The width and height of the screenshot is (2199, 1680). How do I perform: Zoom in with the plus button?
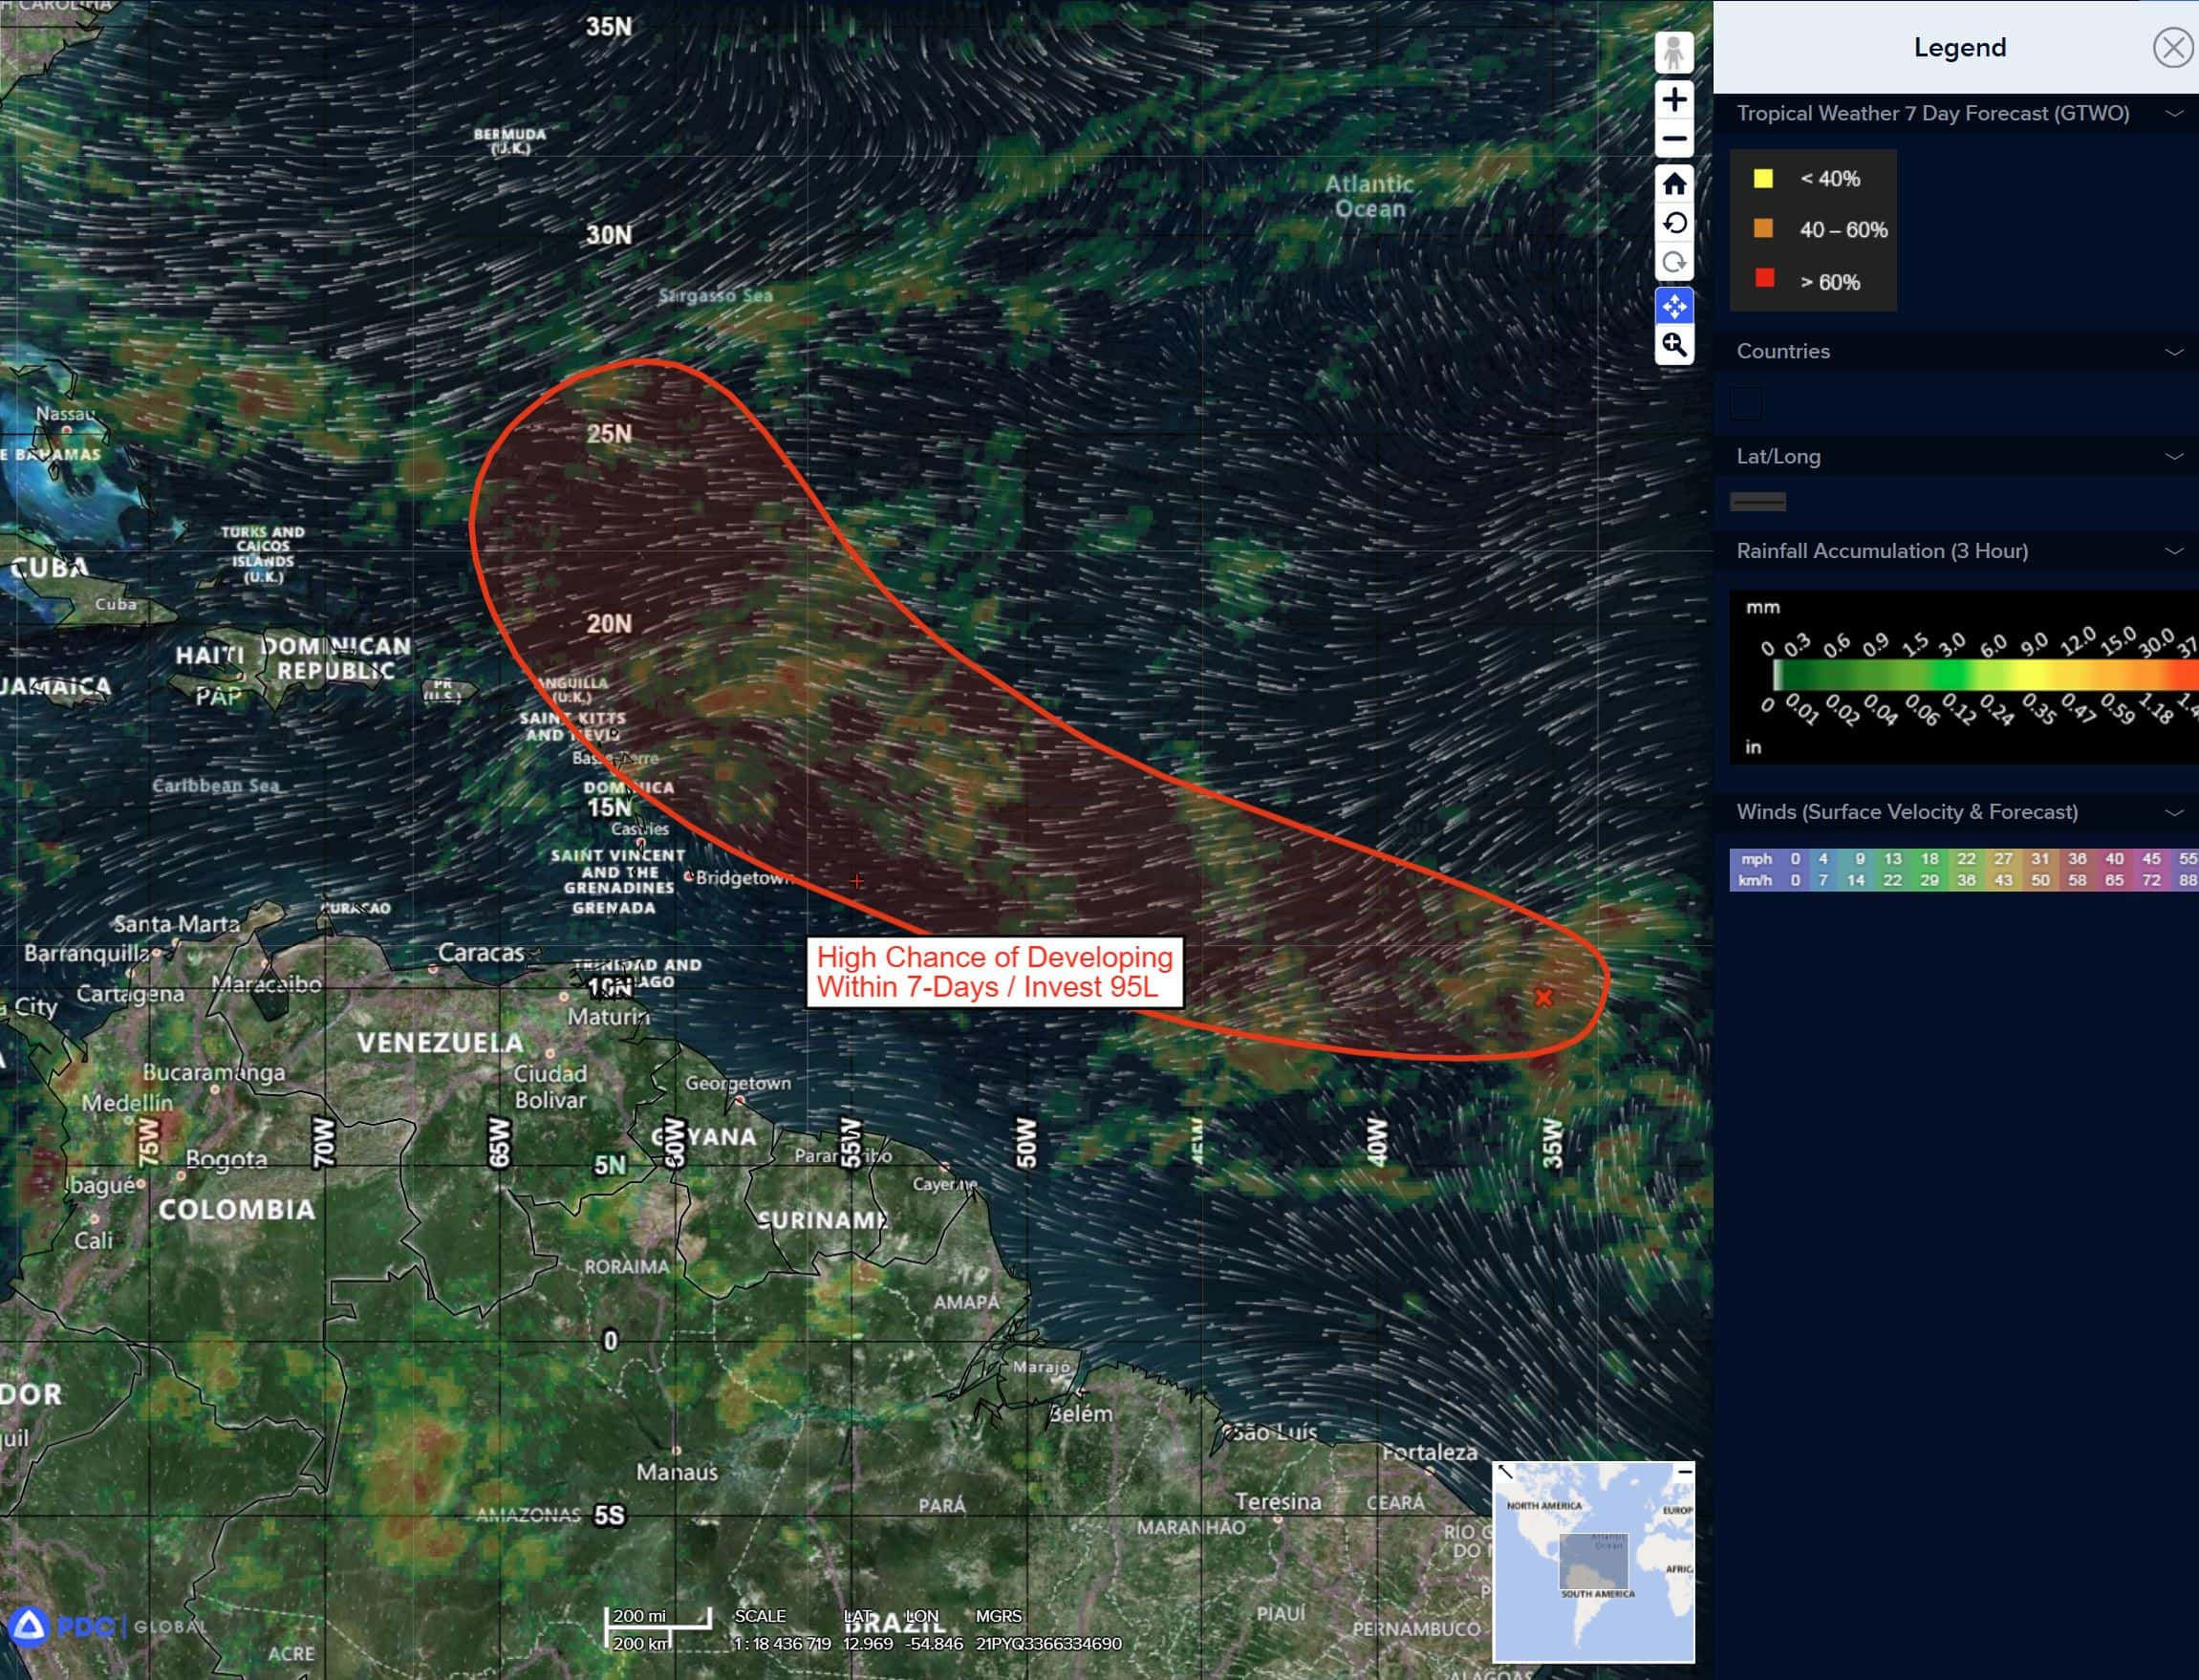click(x=1674, y=99)
